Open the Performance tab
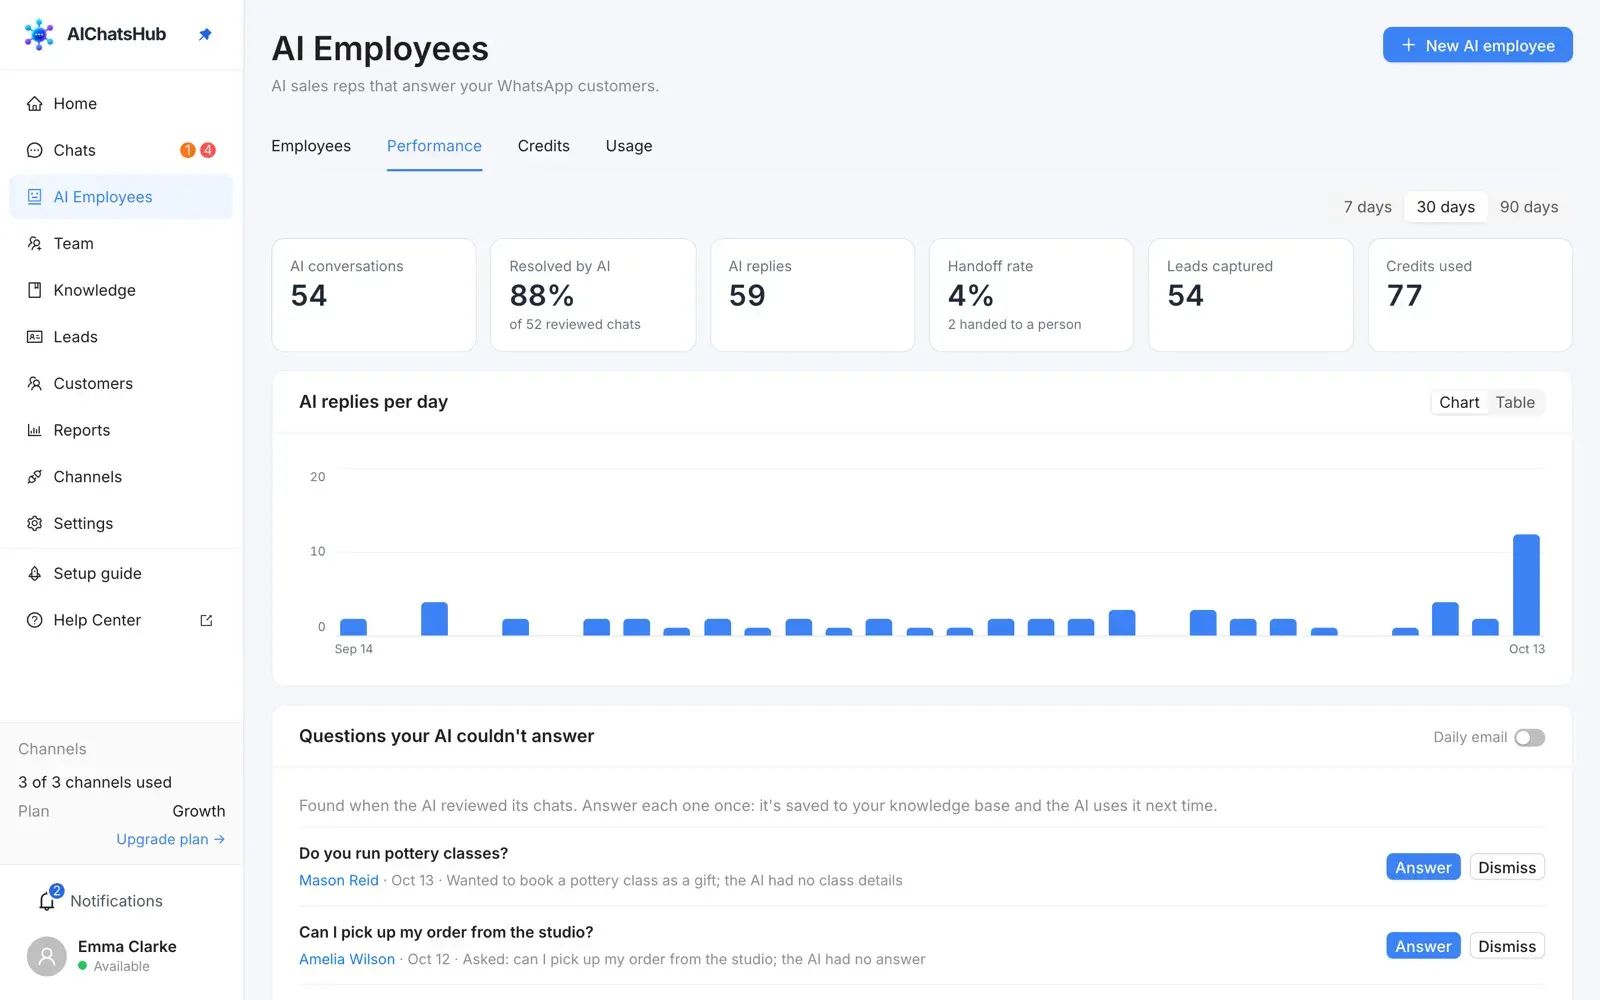The image size is (1600, 1000). [434, 146]
